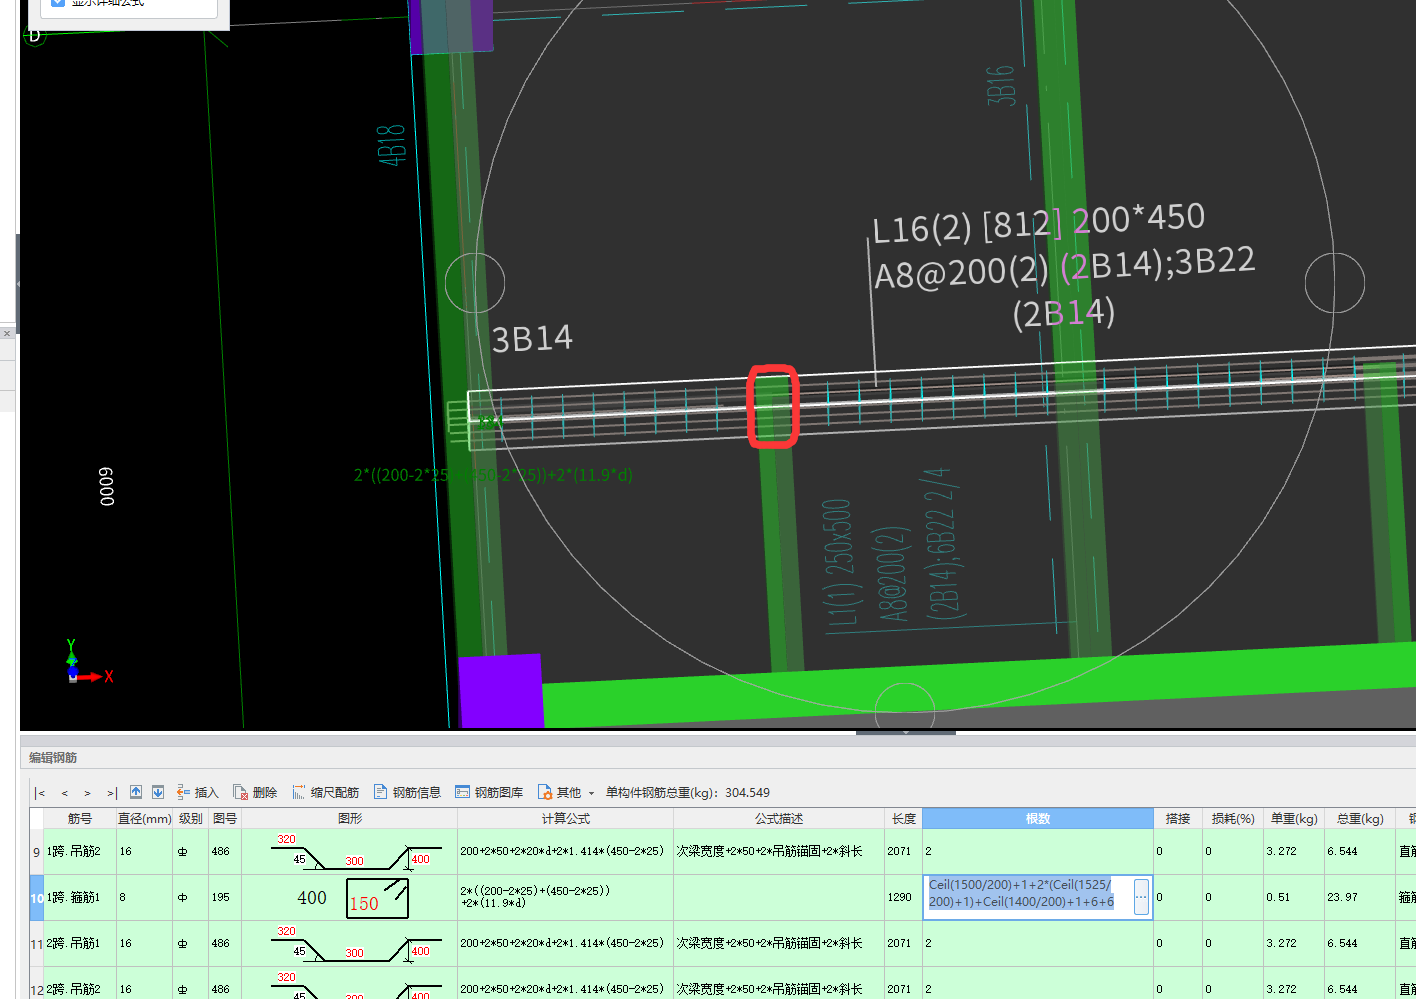The width and height of the screenshot is (1416, 999).
Task: Click 次梁宽度 formula description in row 9
Action: [779, 852]
